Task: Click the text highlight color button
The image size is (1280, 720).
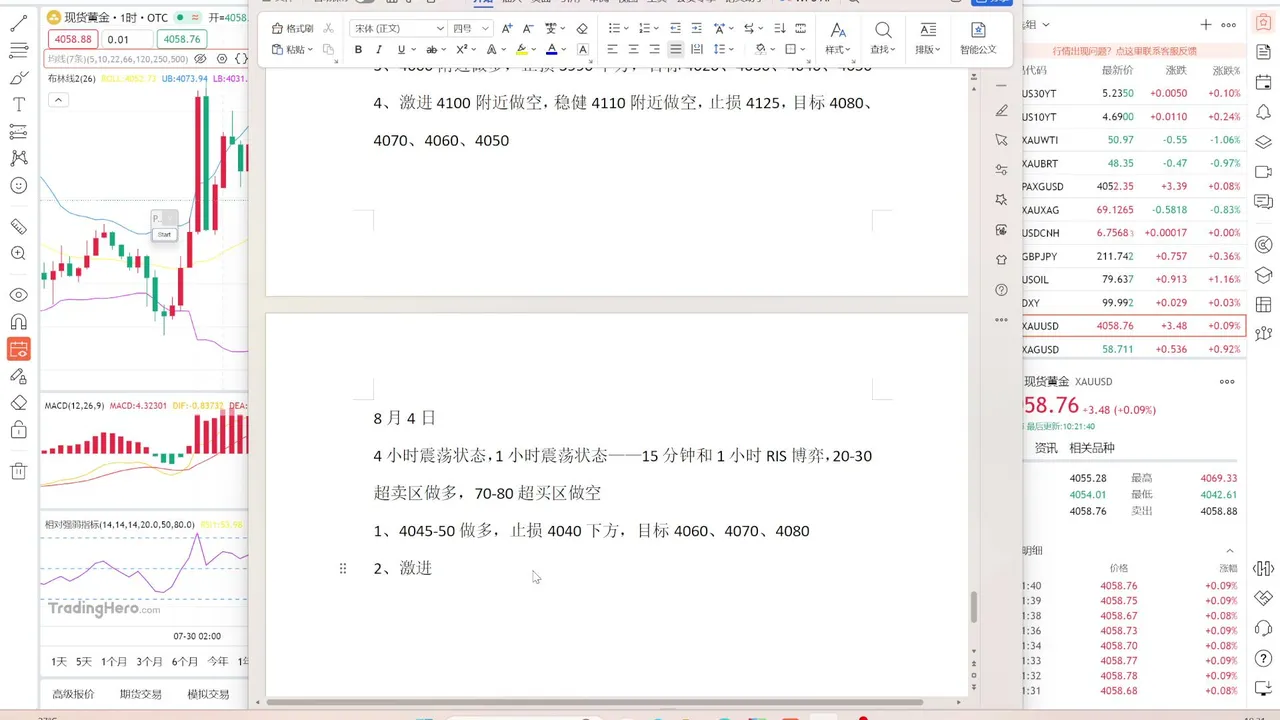Action: click(x=521, y=49)
